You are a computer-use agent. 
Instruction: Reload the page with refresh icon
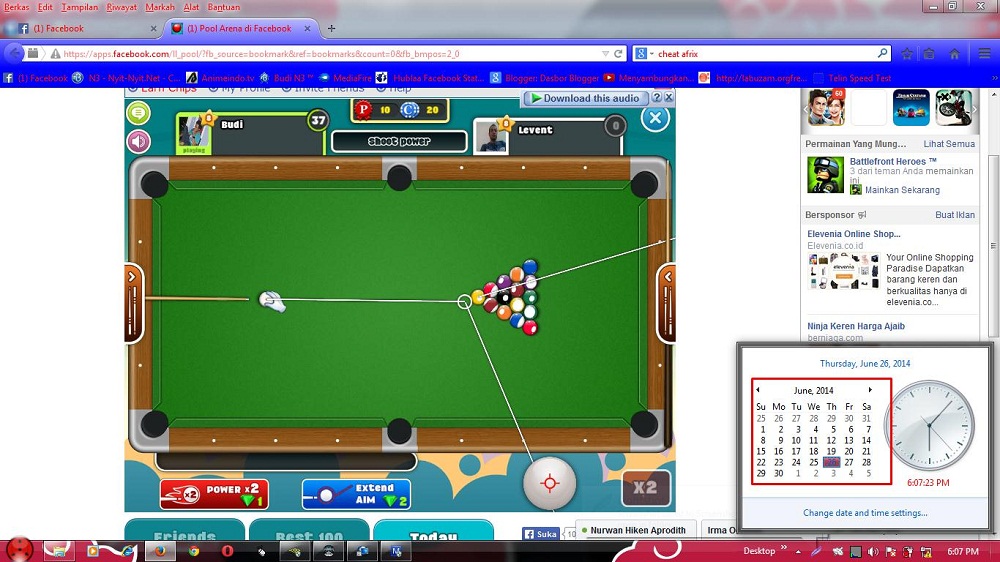(x=618, y=54)
